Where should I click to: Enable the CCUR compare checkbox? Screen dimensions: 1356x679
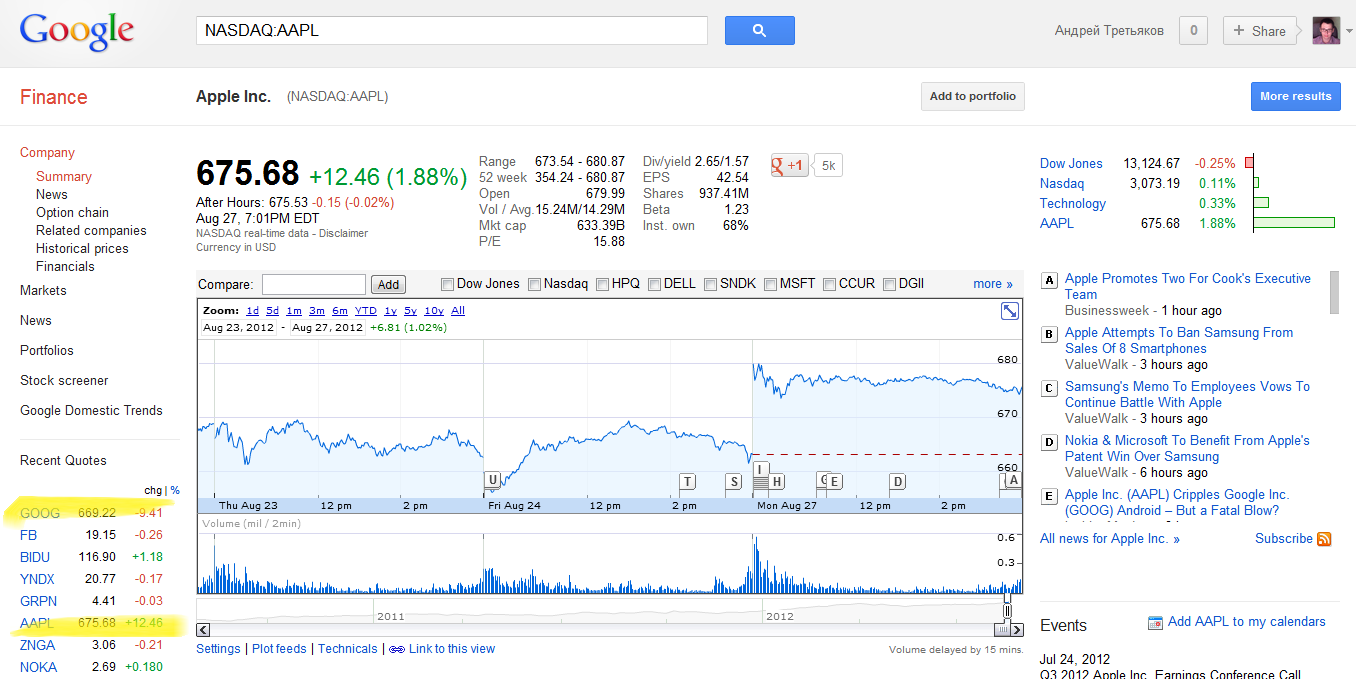click(830, 284)
